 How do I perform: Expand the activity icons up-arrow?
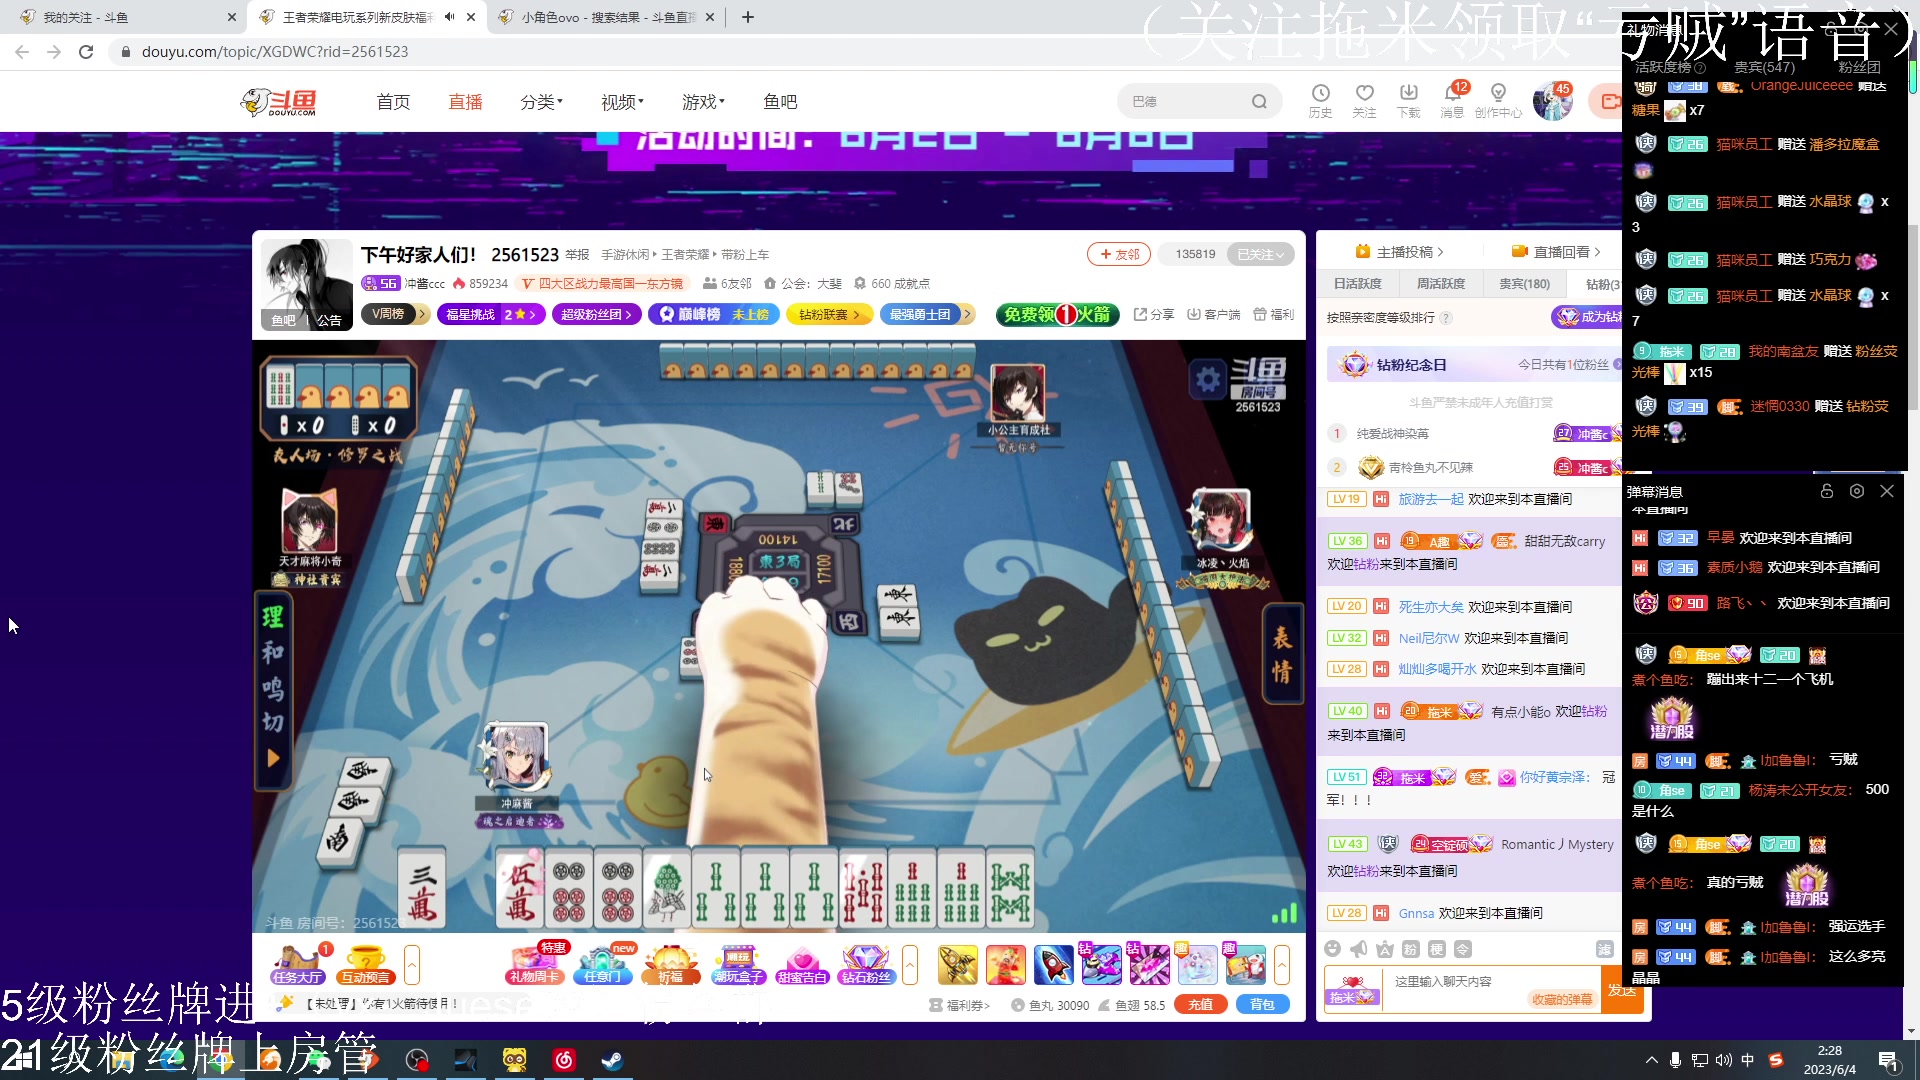click(x=411, y=964)
